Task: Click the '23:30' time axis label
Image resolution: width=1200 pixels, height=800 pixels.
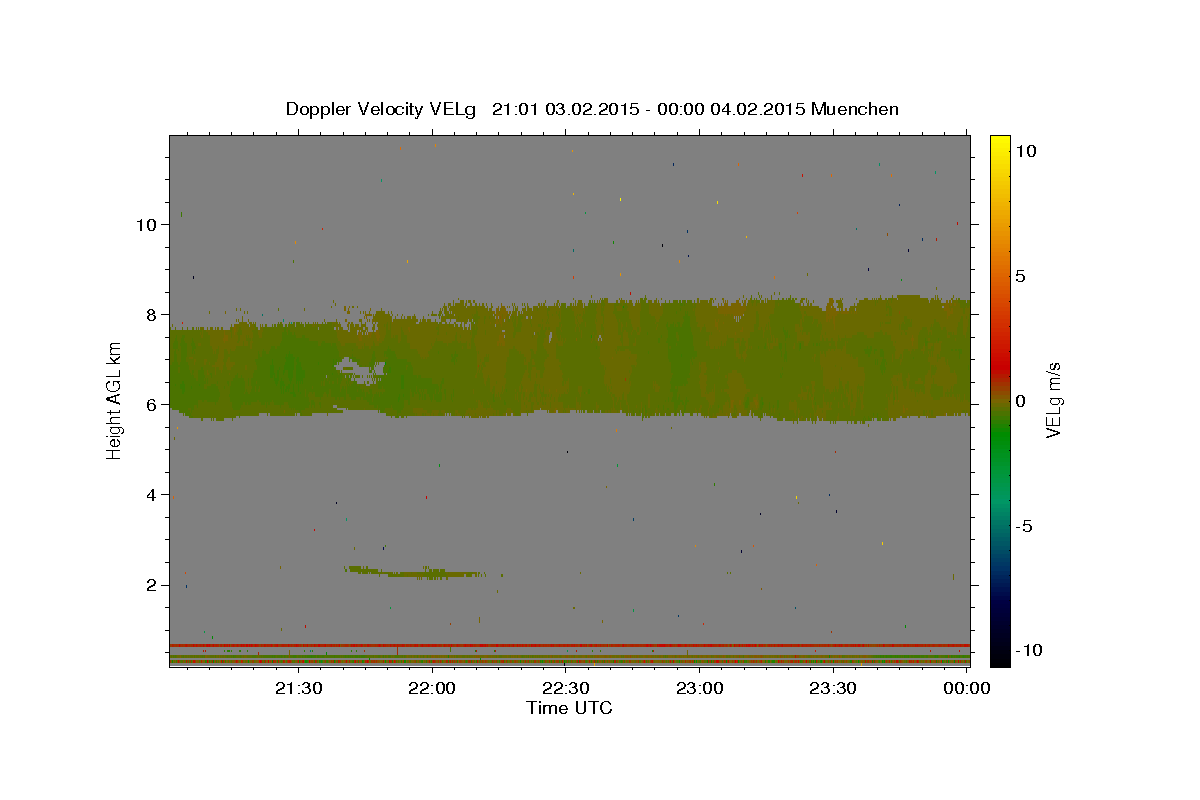Action: [833, 688]
